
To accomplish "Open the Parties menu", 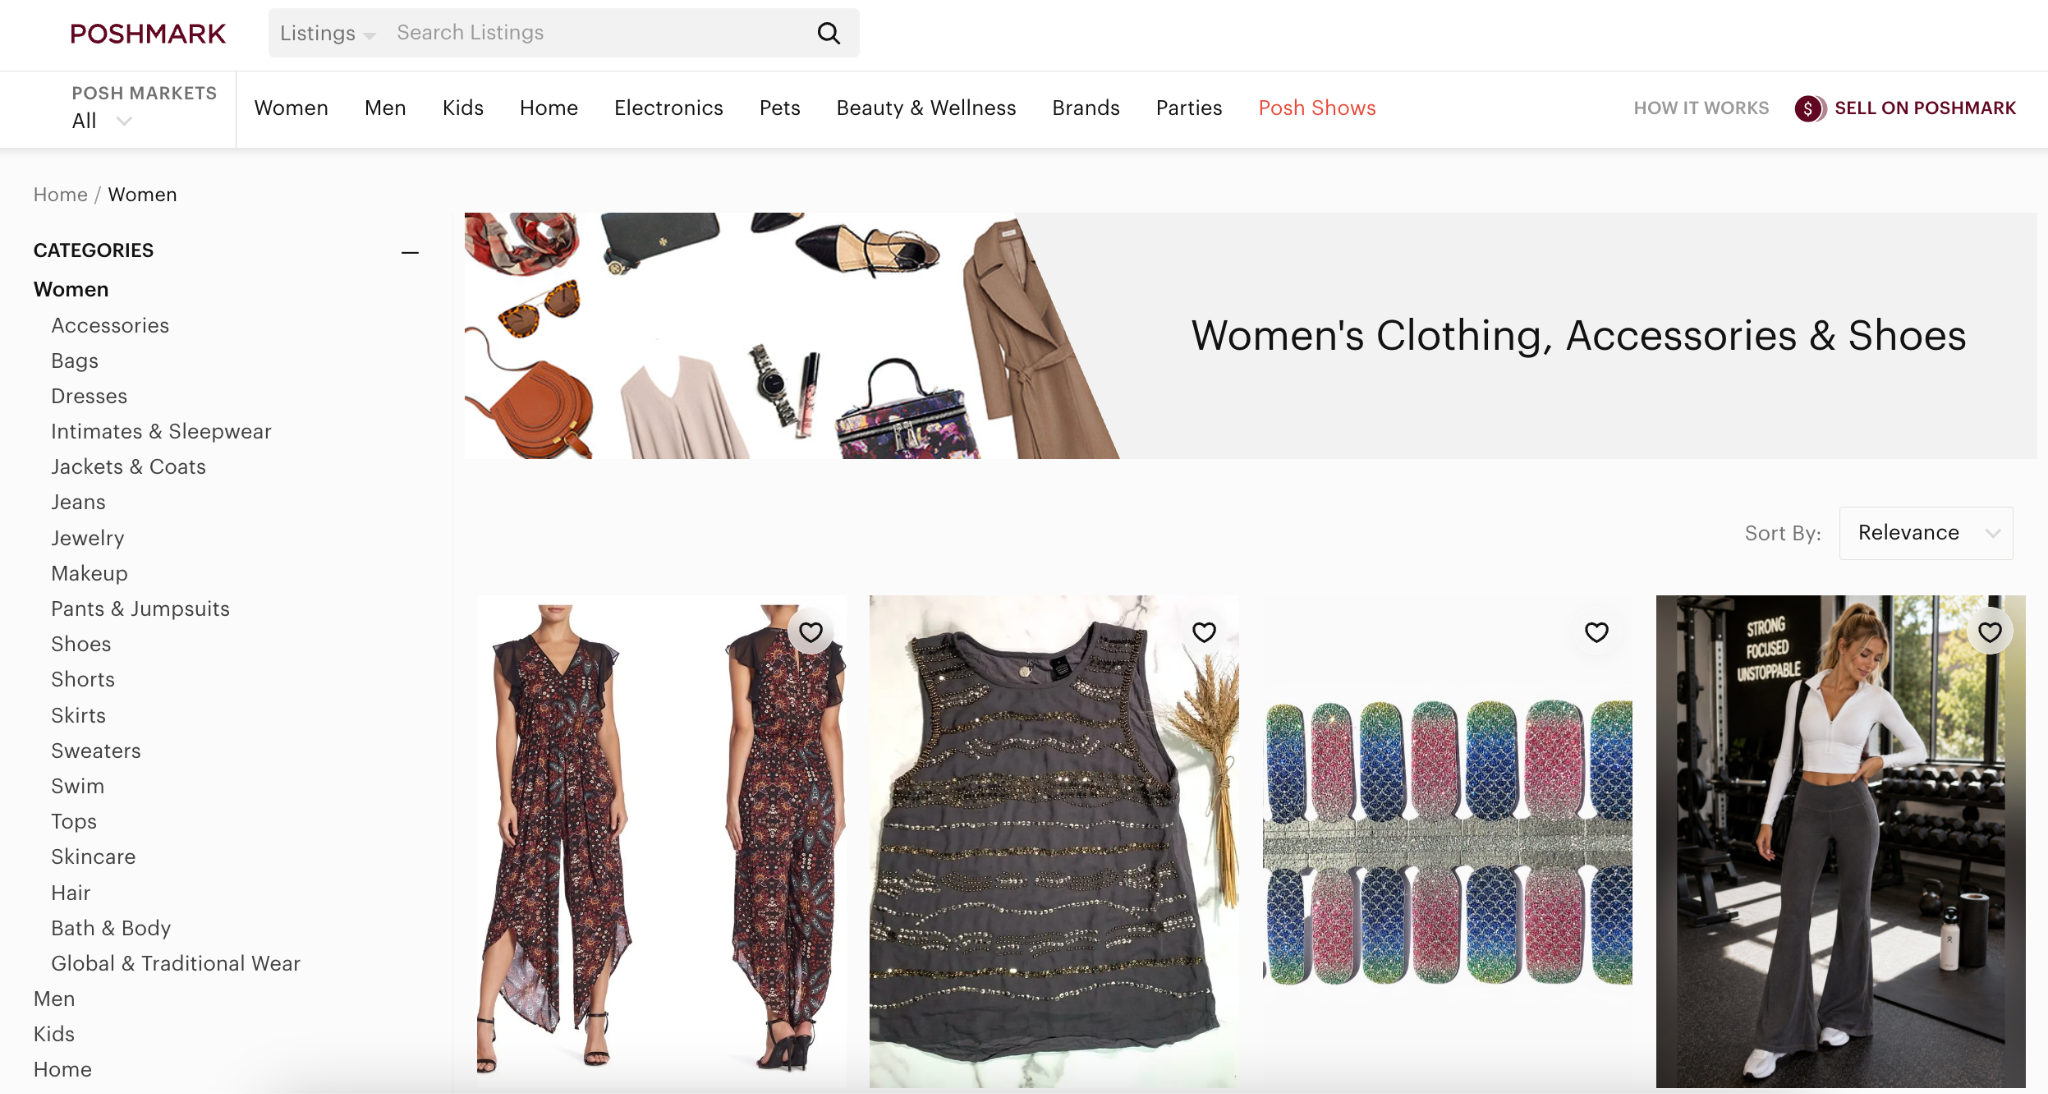I will pos(1189,108).
